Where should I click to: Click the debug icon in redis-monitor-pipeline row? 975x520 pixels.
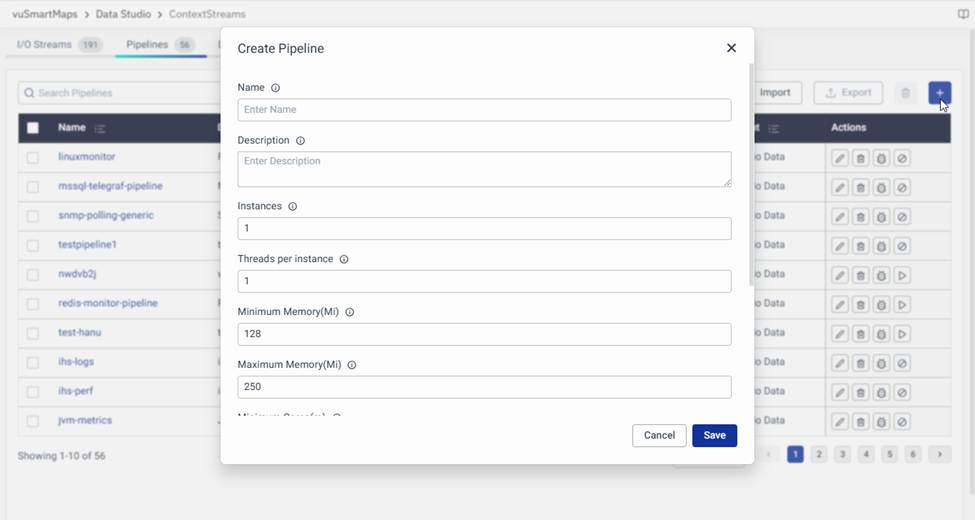(881, 304)
